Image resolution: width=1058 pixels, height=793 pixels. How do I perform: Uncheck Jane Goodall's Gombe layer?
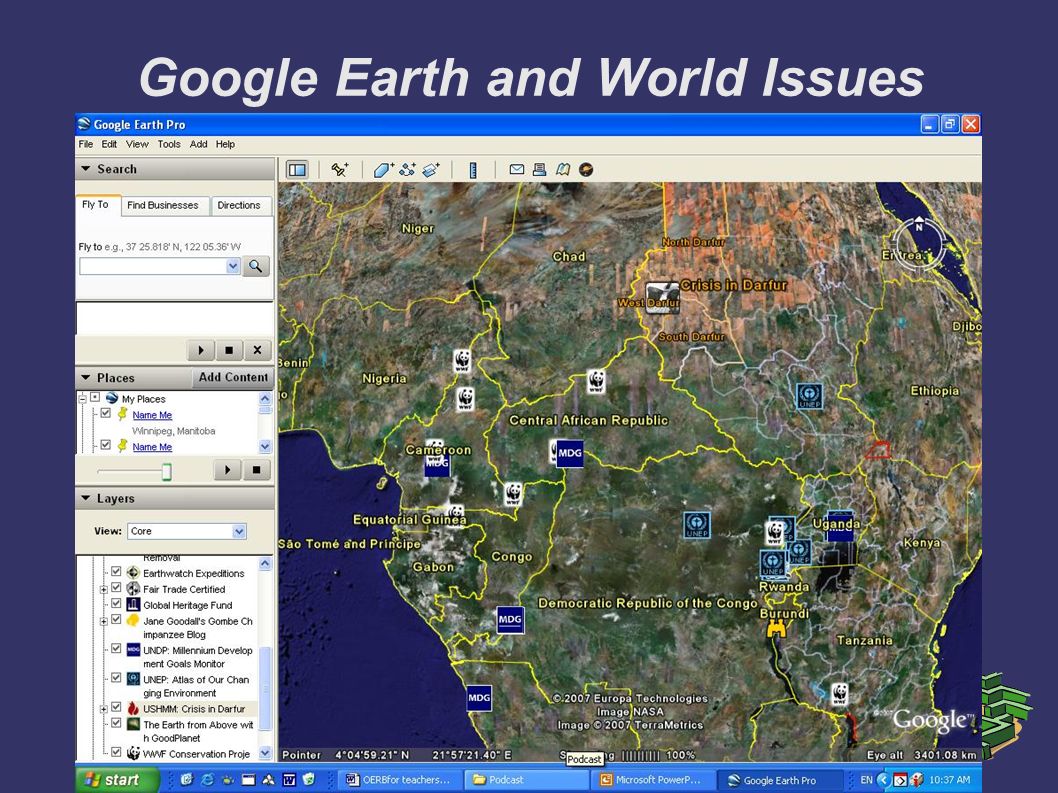pos(116,620)
